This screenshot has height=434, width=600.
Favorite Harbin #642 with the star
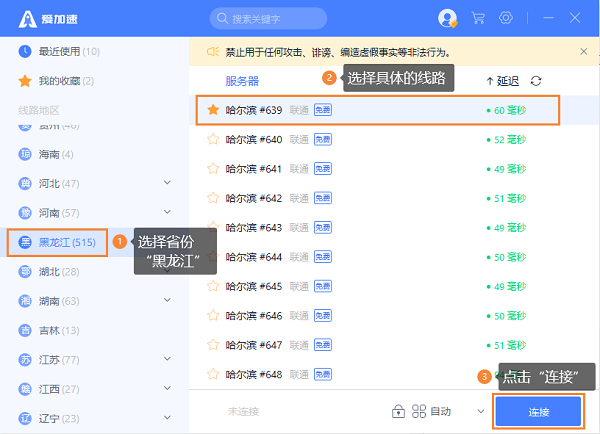pyautogui.click(x=213, y=198)
